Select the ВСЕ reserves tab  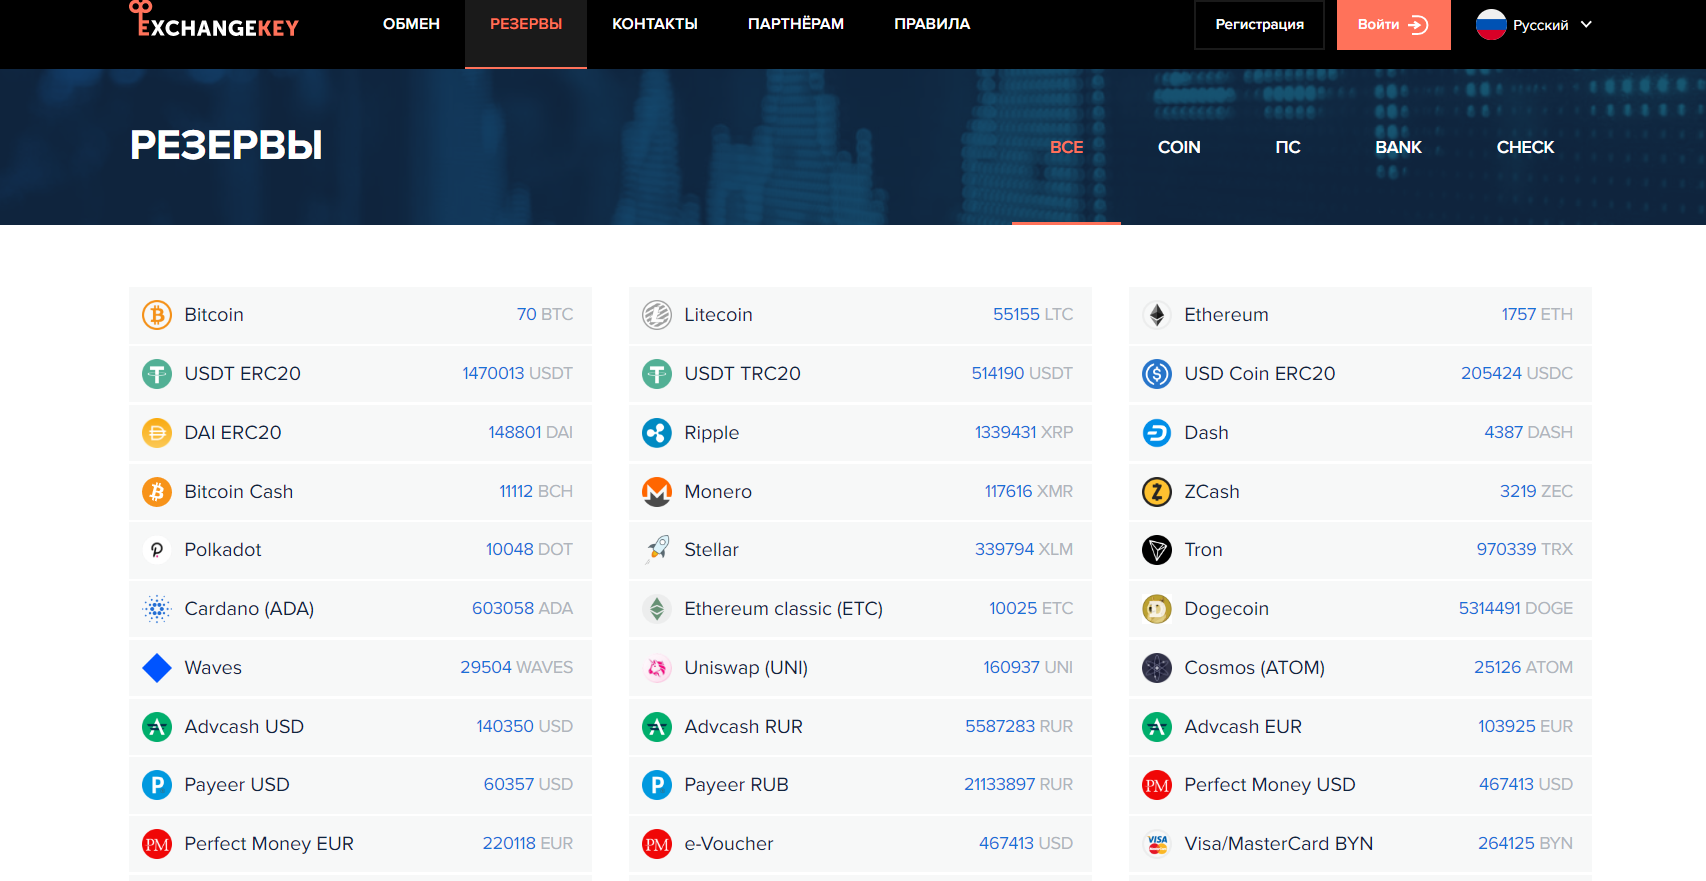(1066, 147)
